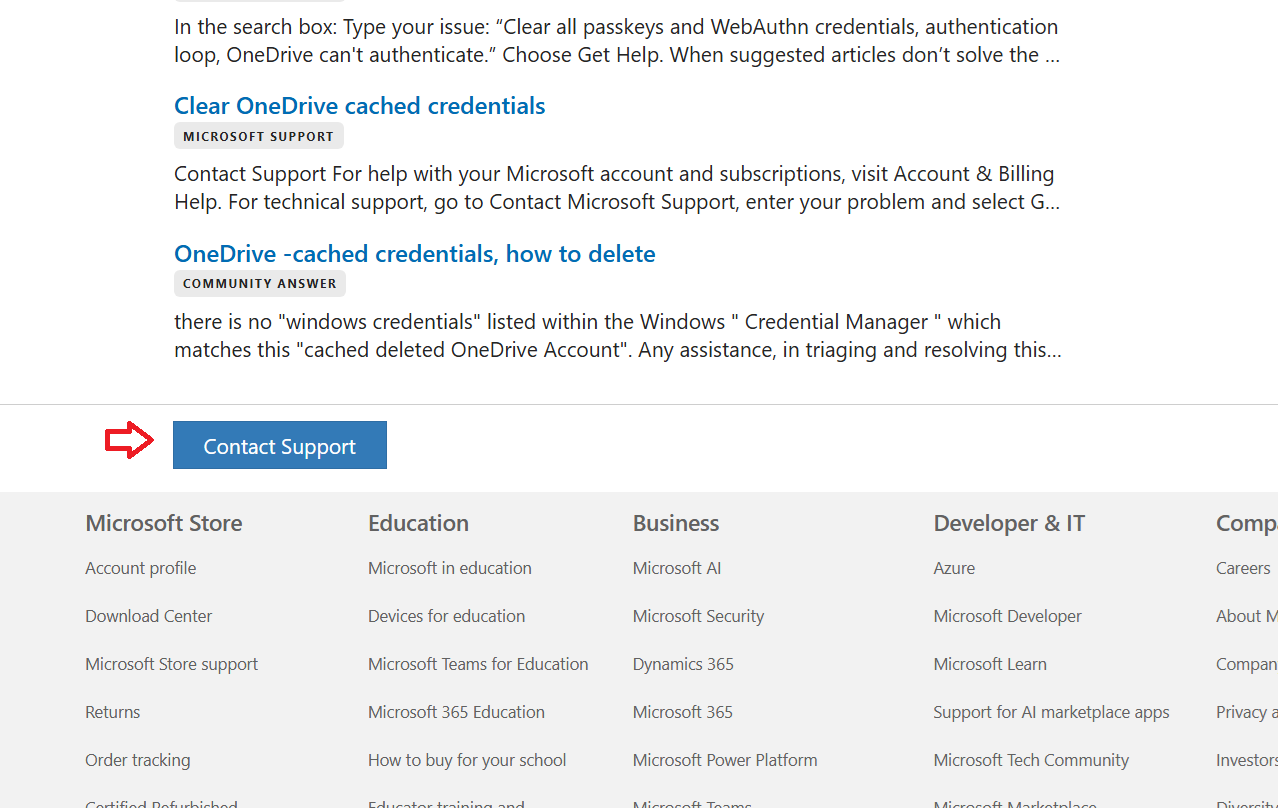
Task: Open 'Clear OneDrive cached credentials' article
Action: tap(360, 106)
